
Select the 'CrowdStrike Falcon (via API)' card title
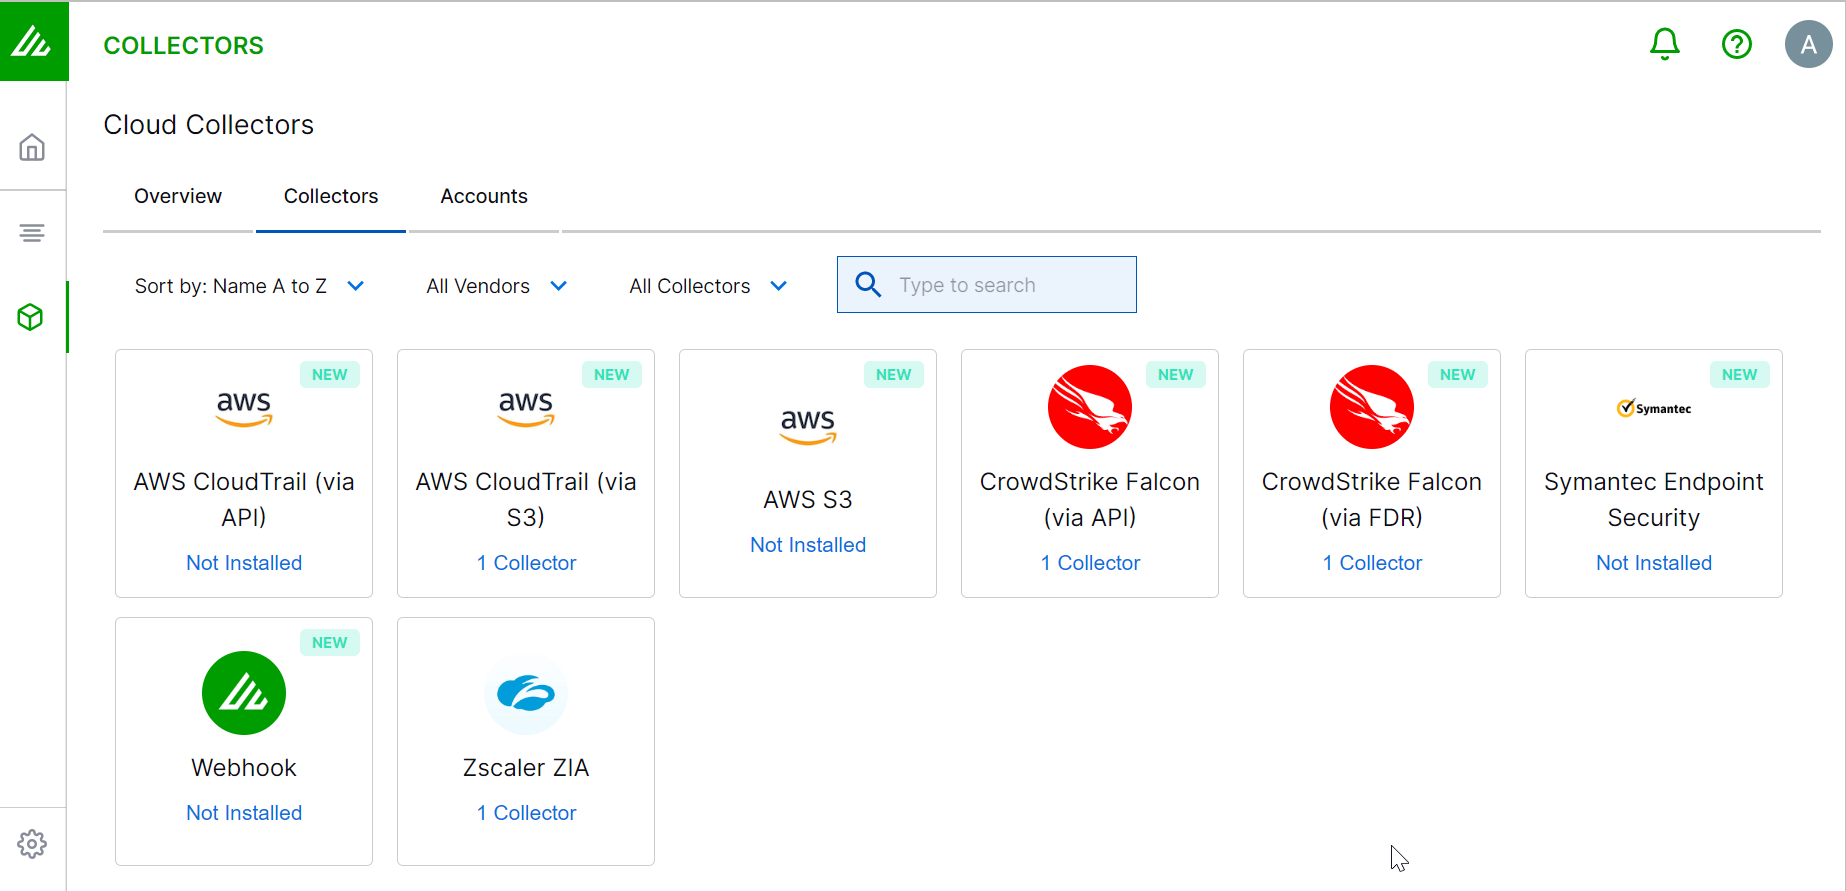coord(1090,500)
